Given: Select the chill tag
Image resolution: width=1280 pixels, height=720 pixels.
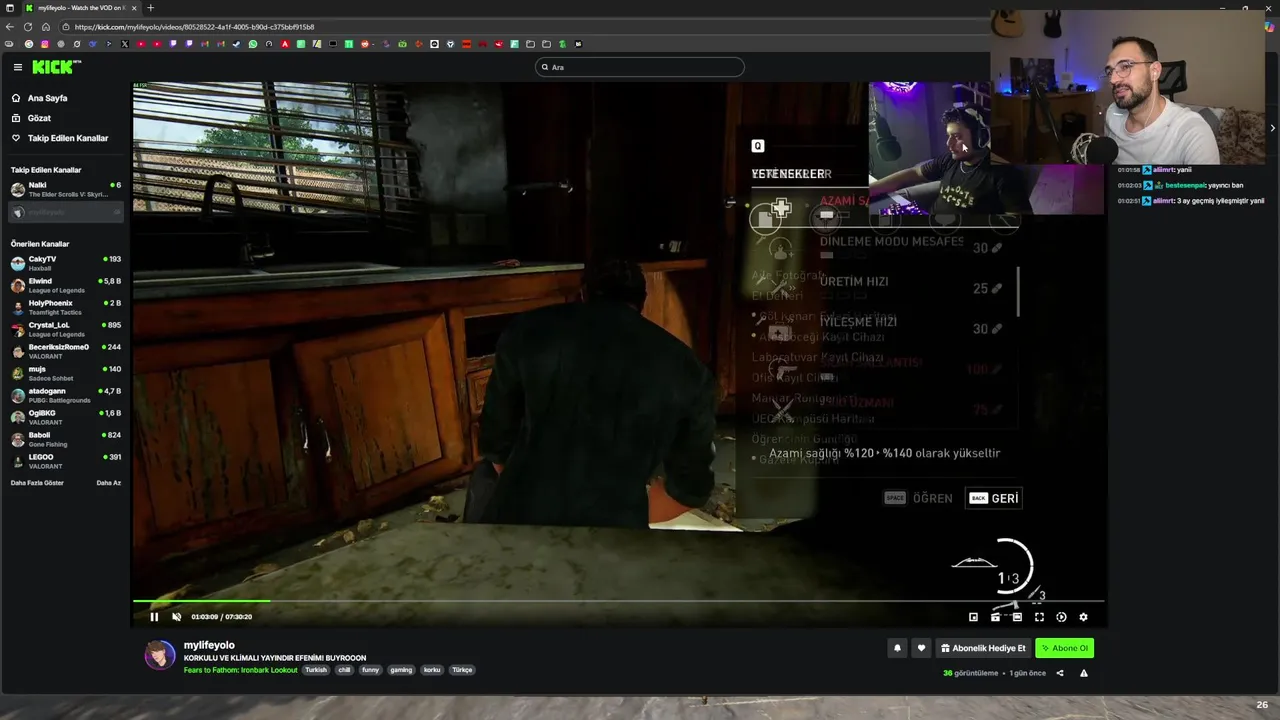Looking at the screenshot, I should (344, 670).
